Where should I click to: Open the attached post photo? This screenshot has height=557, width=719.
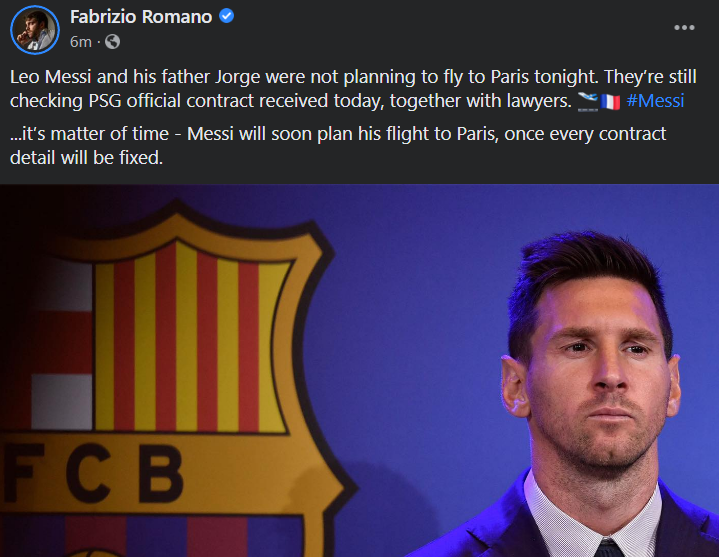pyautogui.click(x=360, y=370)
